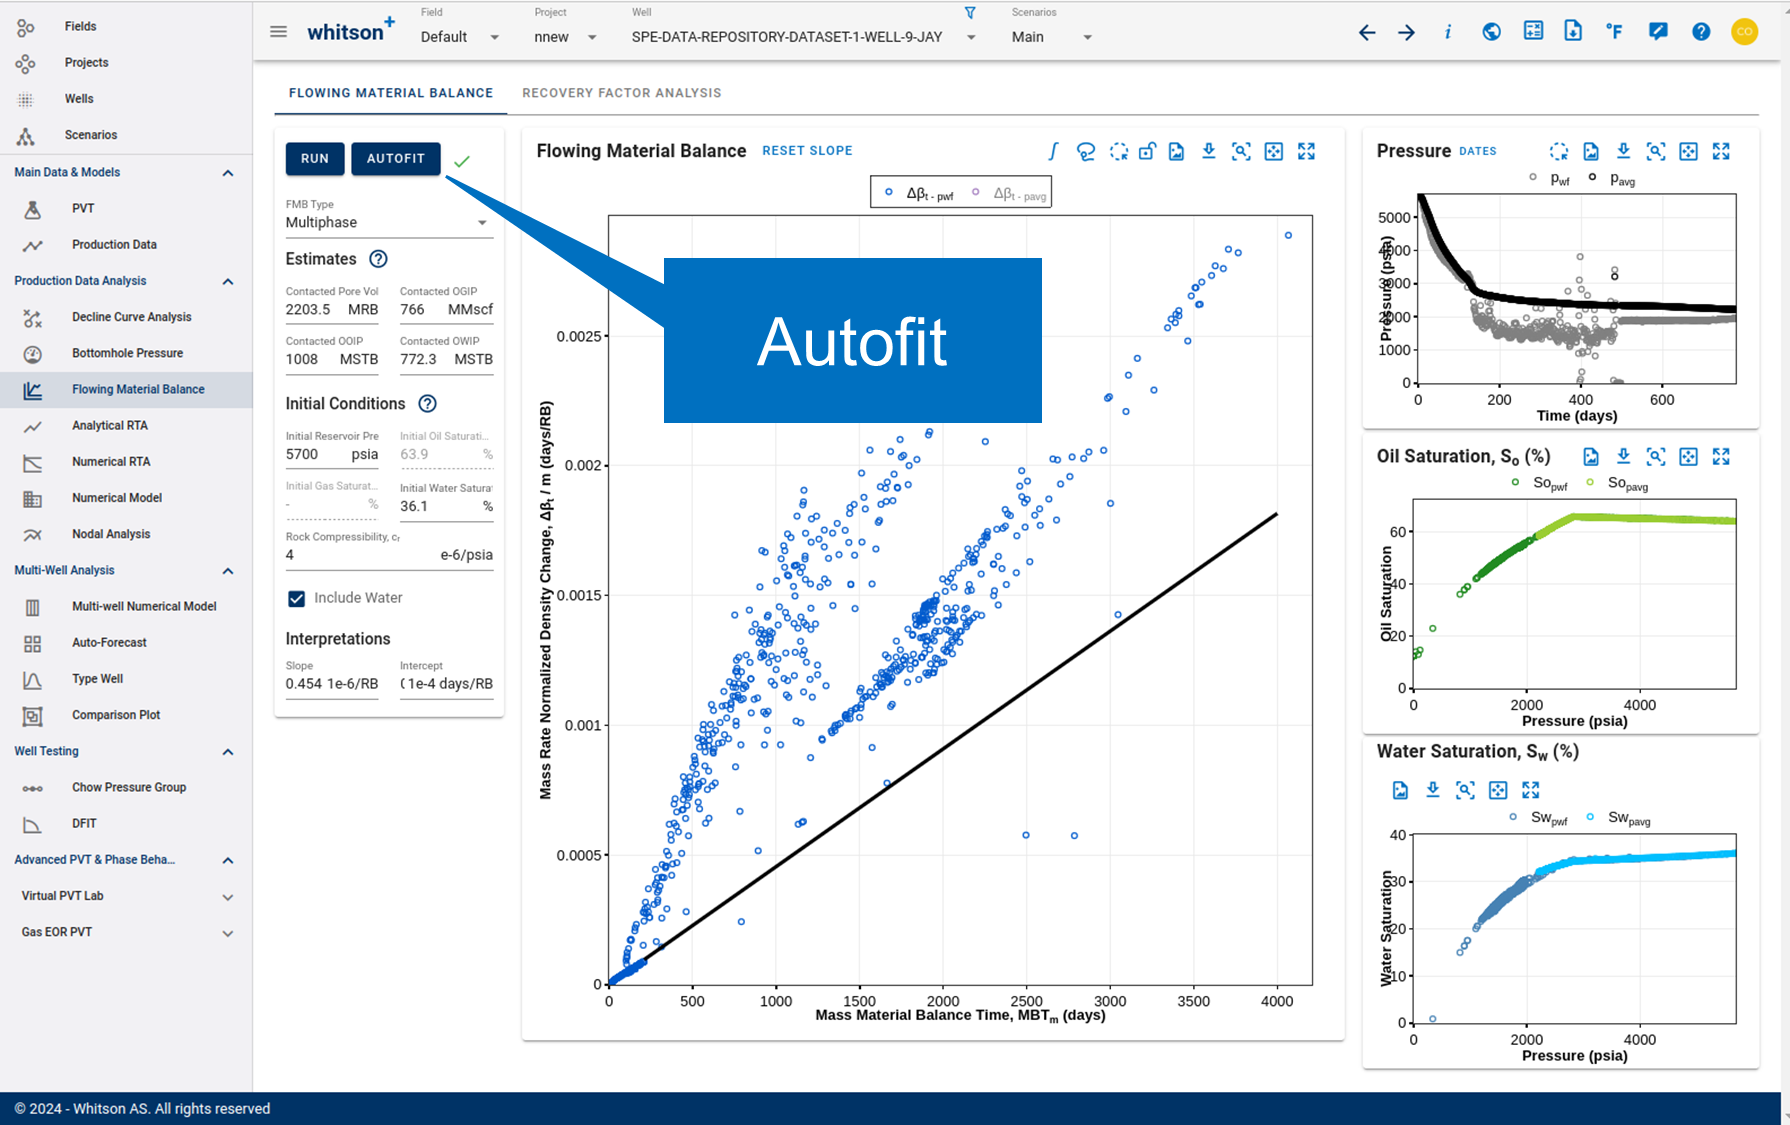Expand the Pressure chart to fullscreen
Screen dimensions: 1790x1125
(x=1721, y=151)
